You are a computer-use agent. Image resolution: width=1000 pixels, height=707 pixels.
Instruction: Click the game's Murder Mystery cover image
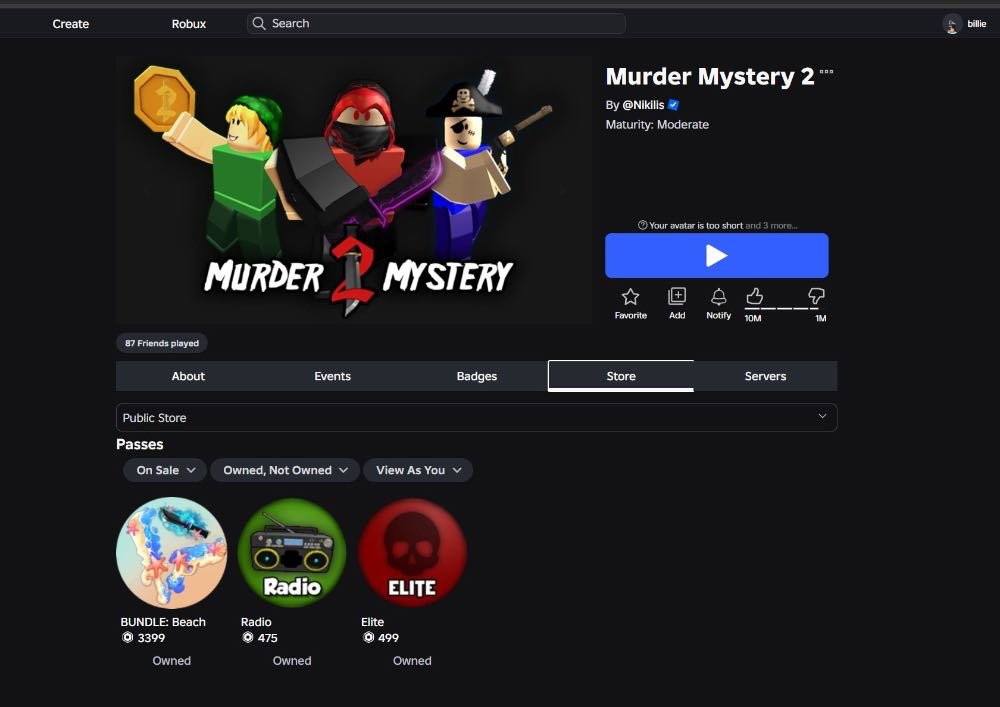pos(354,190)
